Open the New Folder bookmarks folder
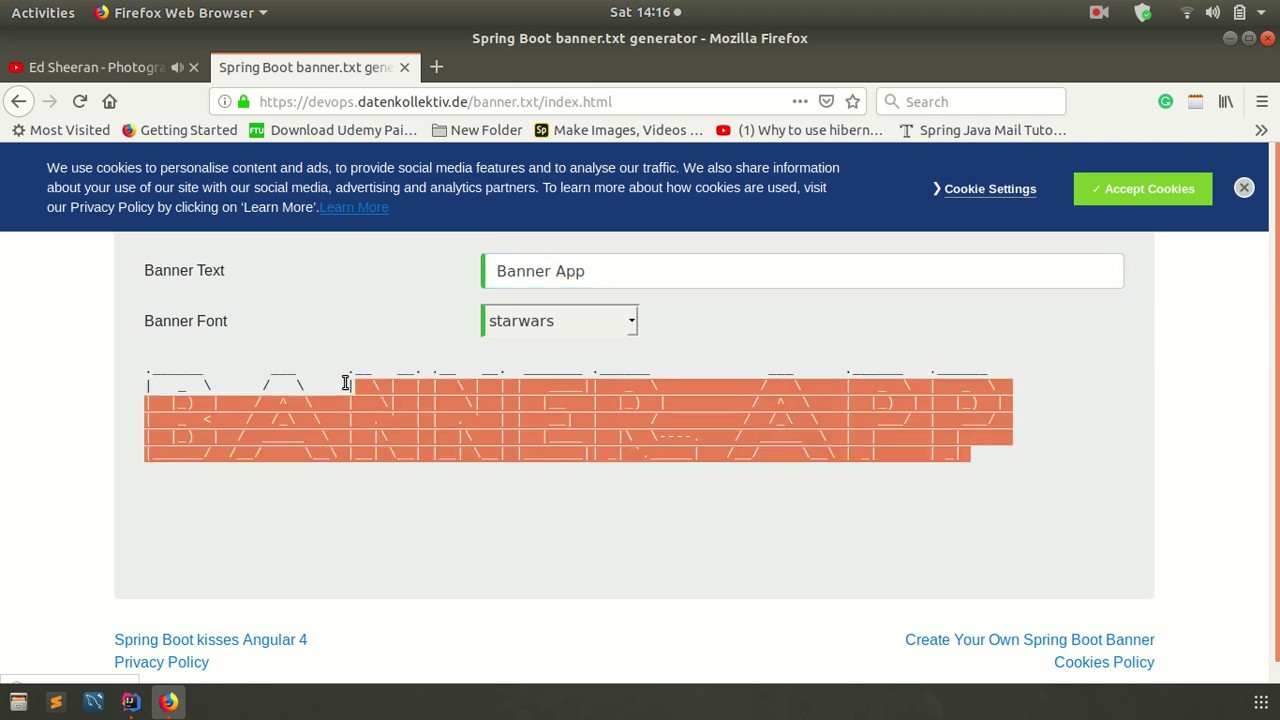The height and width of the screenshot is (720, 1280). (477, 130)
